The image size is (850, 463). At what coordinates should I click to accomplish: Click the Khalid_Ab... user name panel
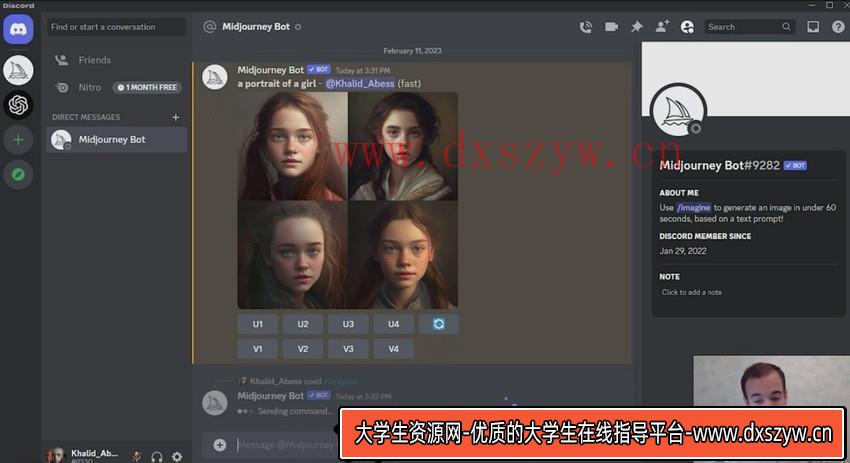(x=94, y=454)
